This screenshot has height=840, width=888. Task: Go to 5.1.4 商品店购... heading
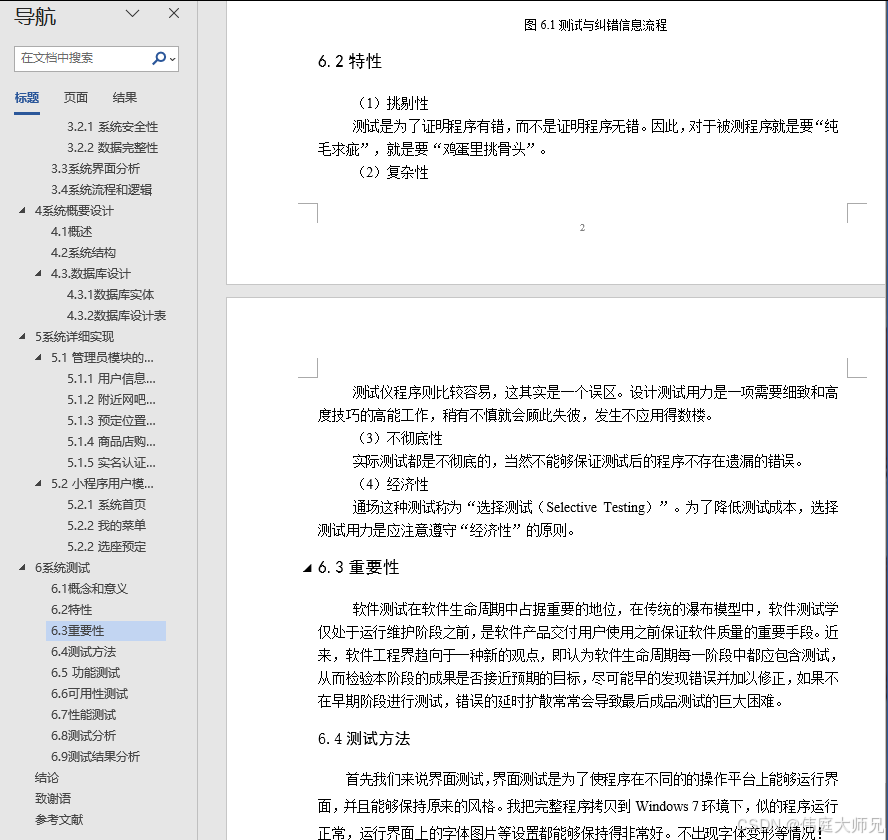point(111,441)
